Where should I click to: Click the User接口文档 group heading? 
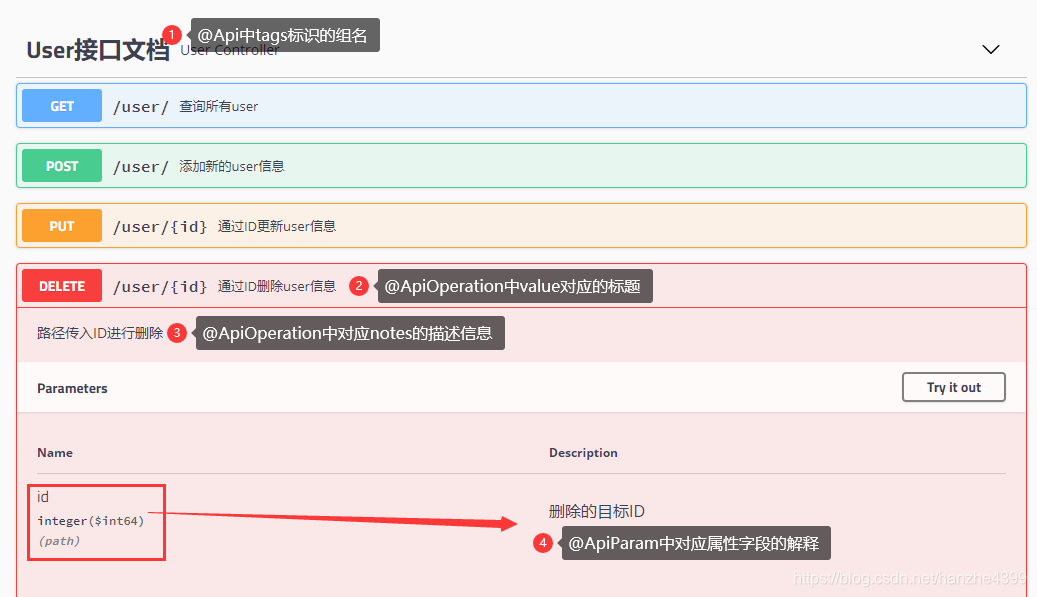coord(97,50)
